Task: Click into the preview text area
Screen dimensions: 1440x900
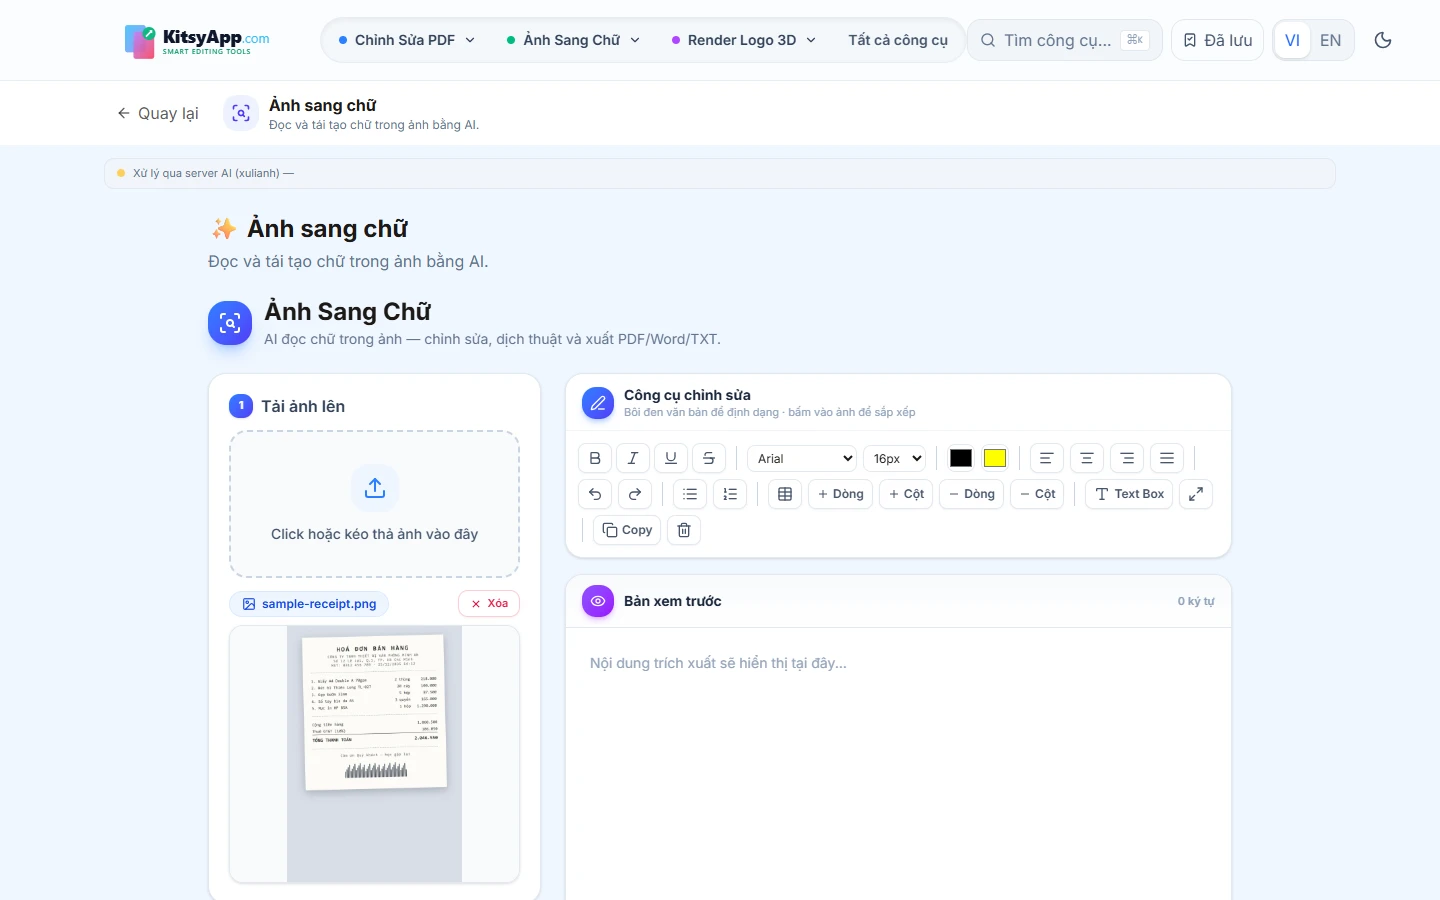Action: [x=898, y=764]
